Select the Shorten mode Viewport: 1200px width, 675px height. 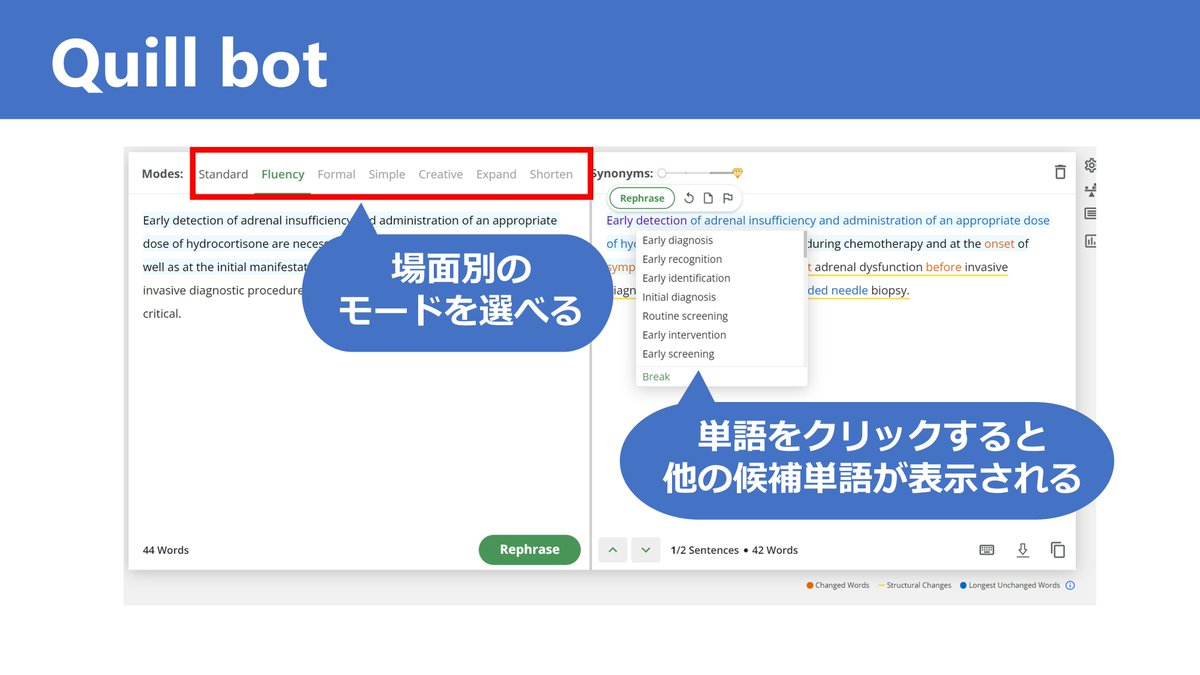point(551,174)
